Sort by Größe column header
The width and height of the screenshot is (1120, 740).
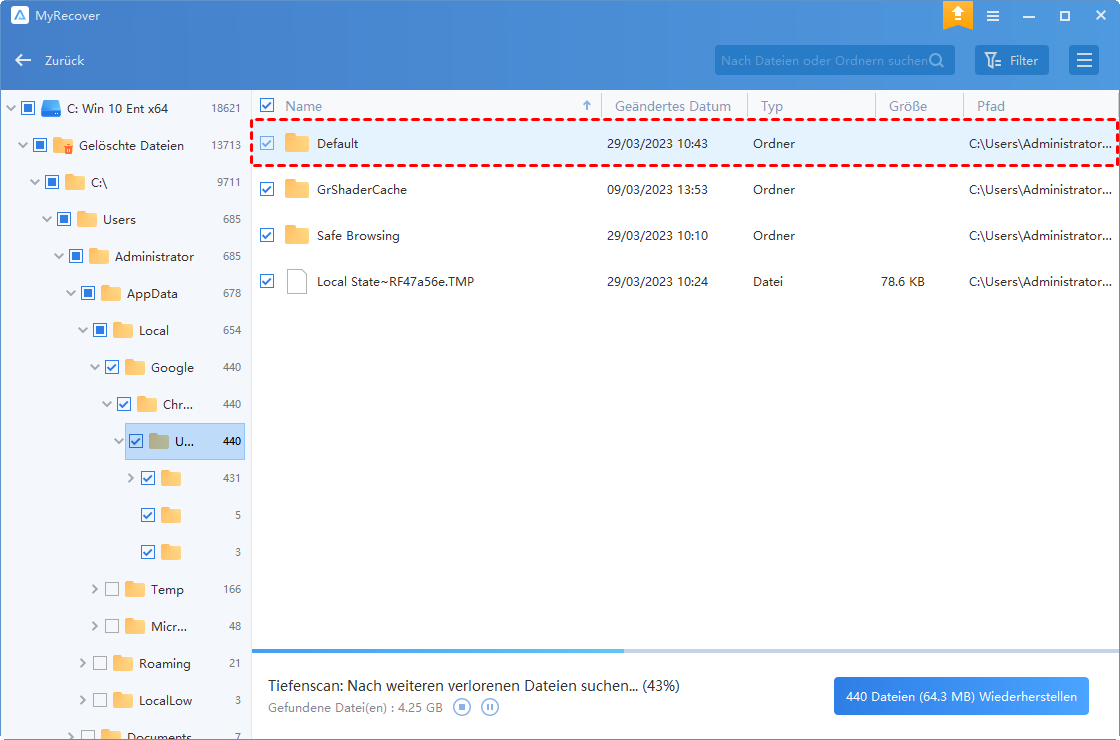point(908,106)
